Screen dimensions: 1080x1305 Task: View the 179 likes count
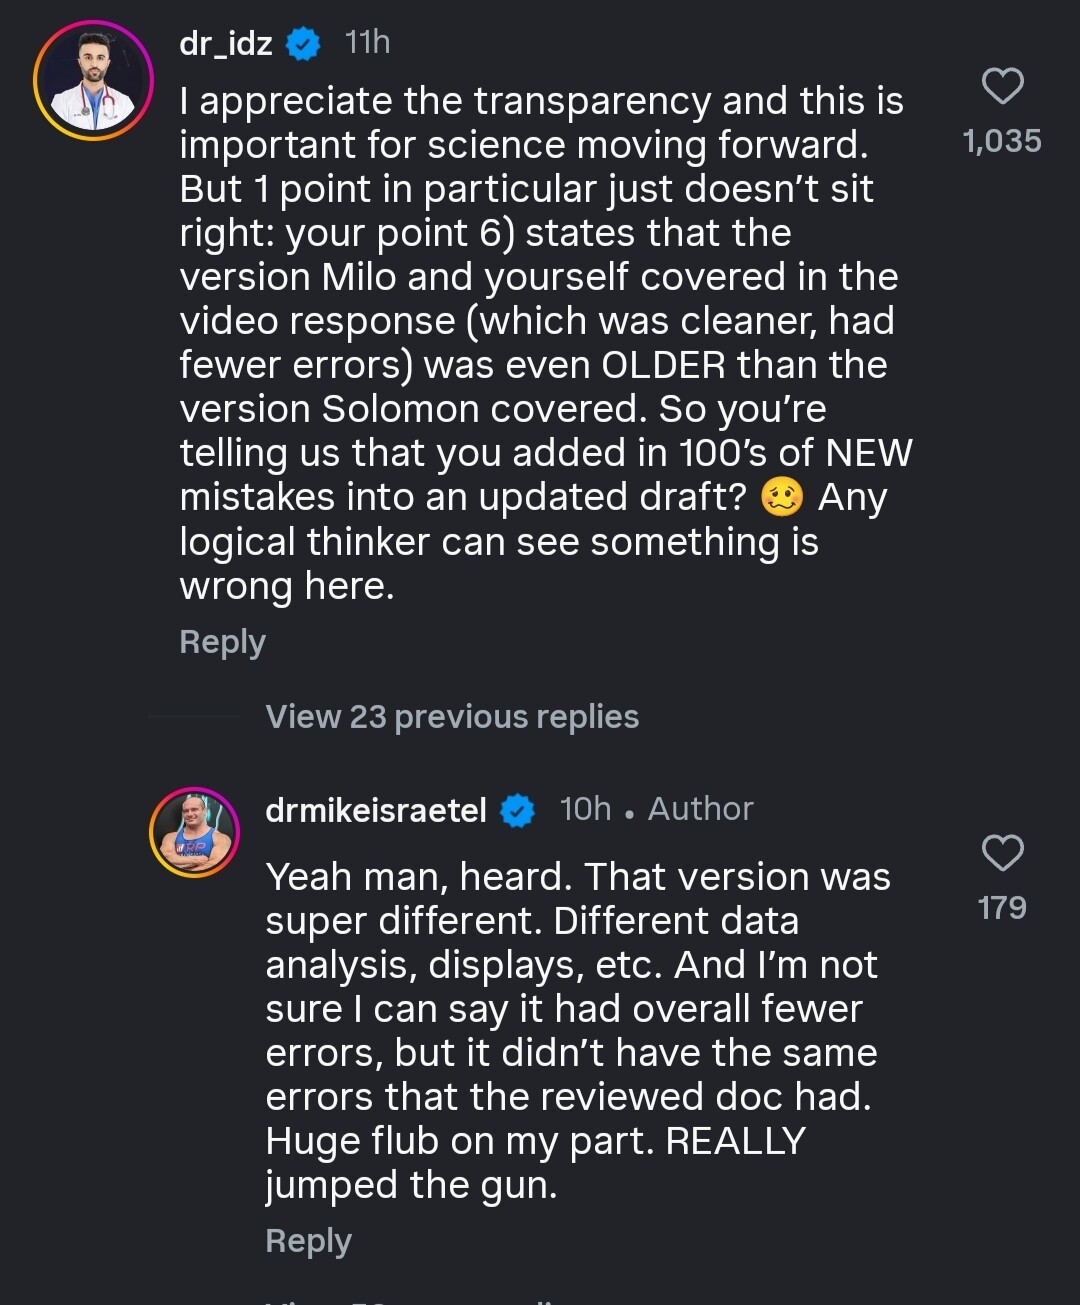(x=1002, y=908)
